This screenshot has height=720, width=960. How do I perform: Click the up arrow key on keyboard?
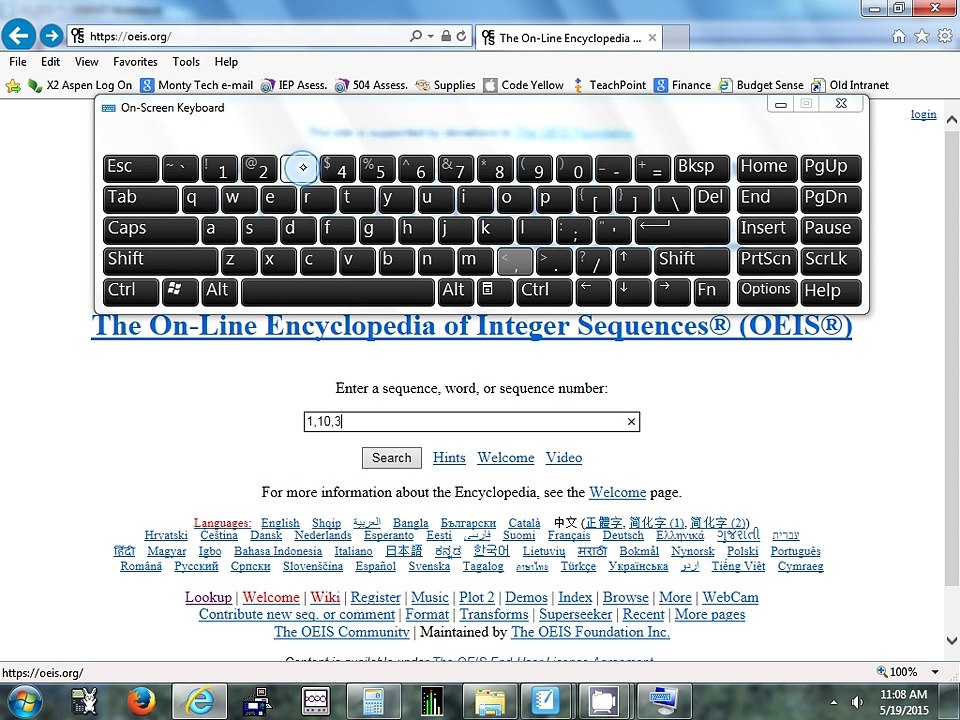point(632,261)
